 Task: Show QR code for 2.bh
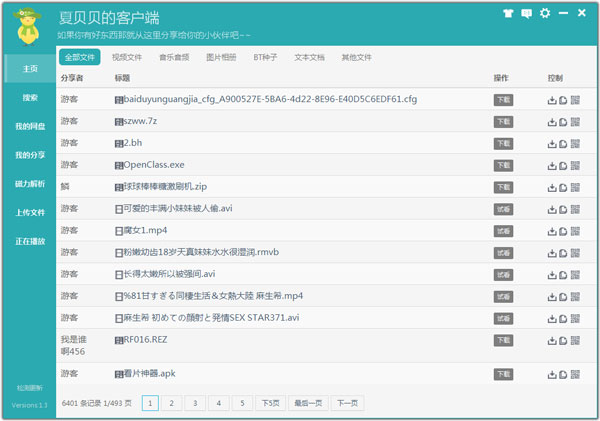[575, 144]
